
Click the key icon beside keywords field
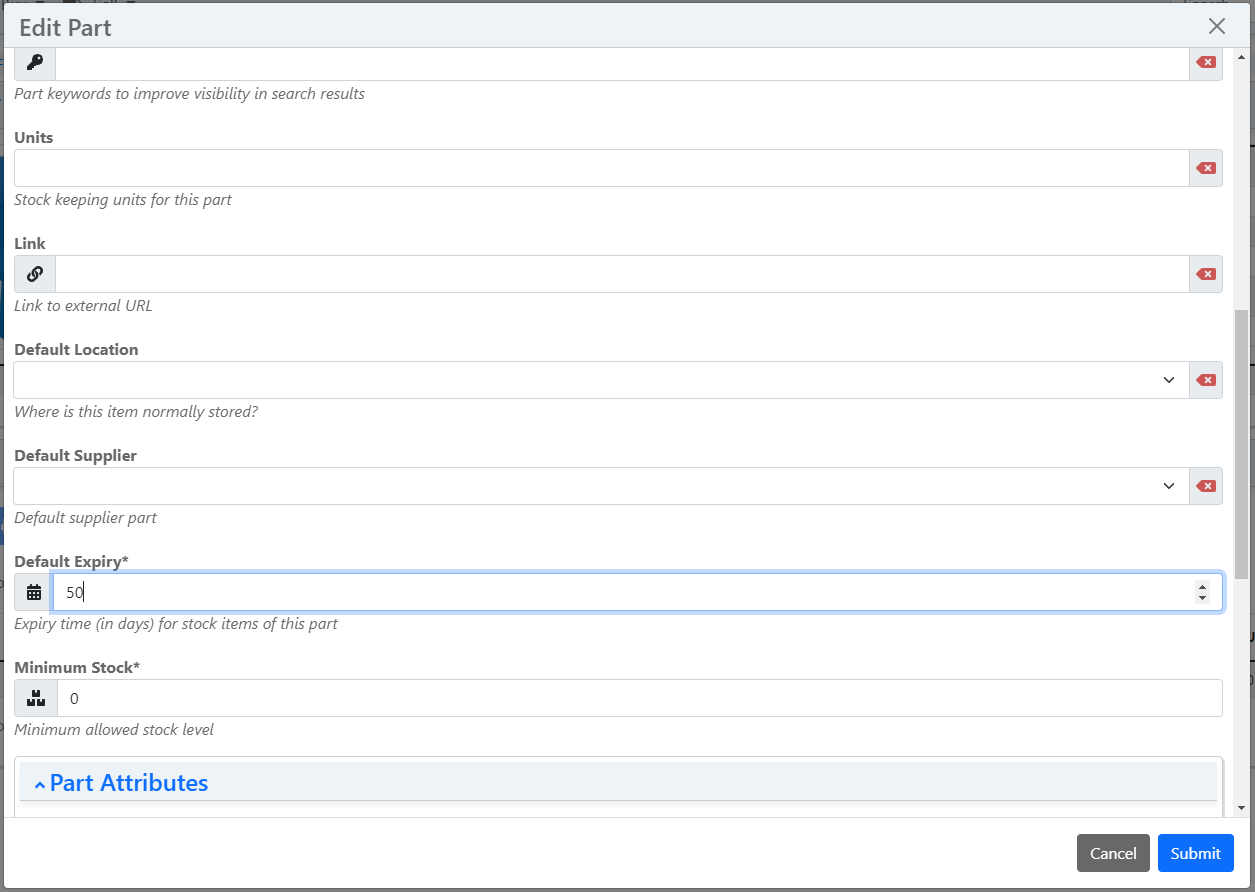pos(34,62)
